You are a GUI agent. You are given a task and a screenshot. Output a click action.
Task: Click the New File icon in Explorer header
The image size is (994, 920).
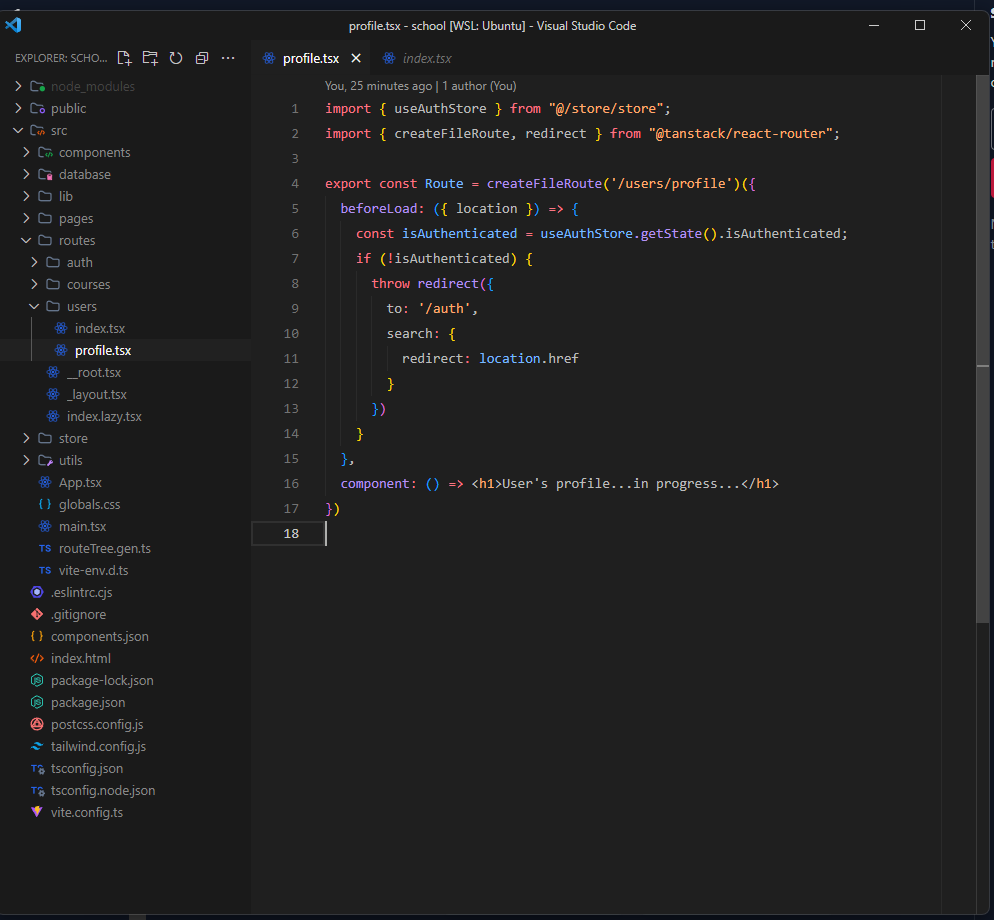pyautogui.click(x=124, y=58)
